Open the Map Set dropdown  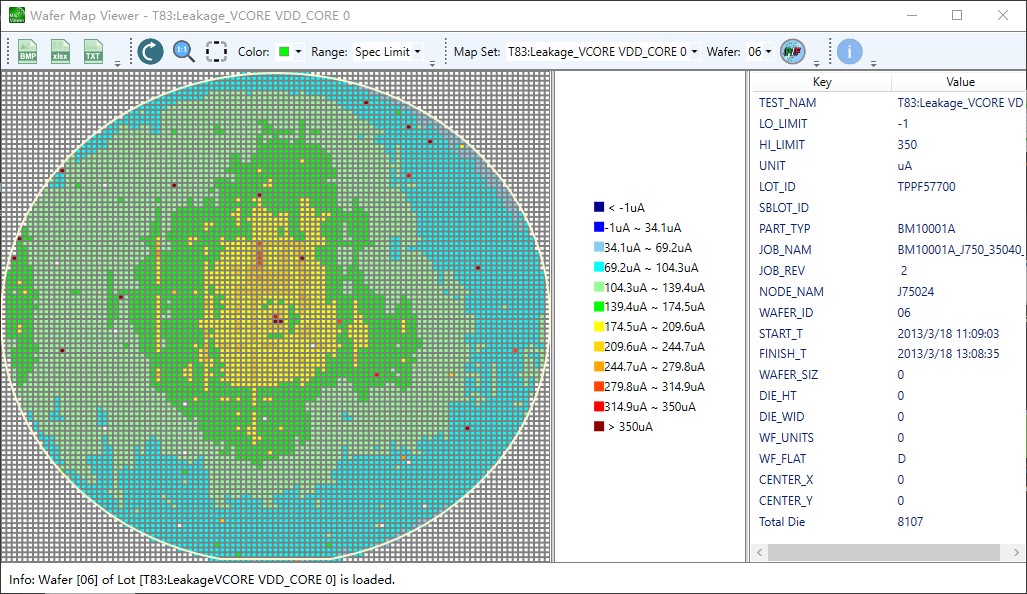[x=602, y=52]
